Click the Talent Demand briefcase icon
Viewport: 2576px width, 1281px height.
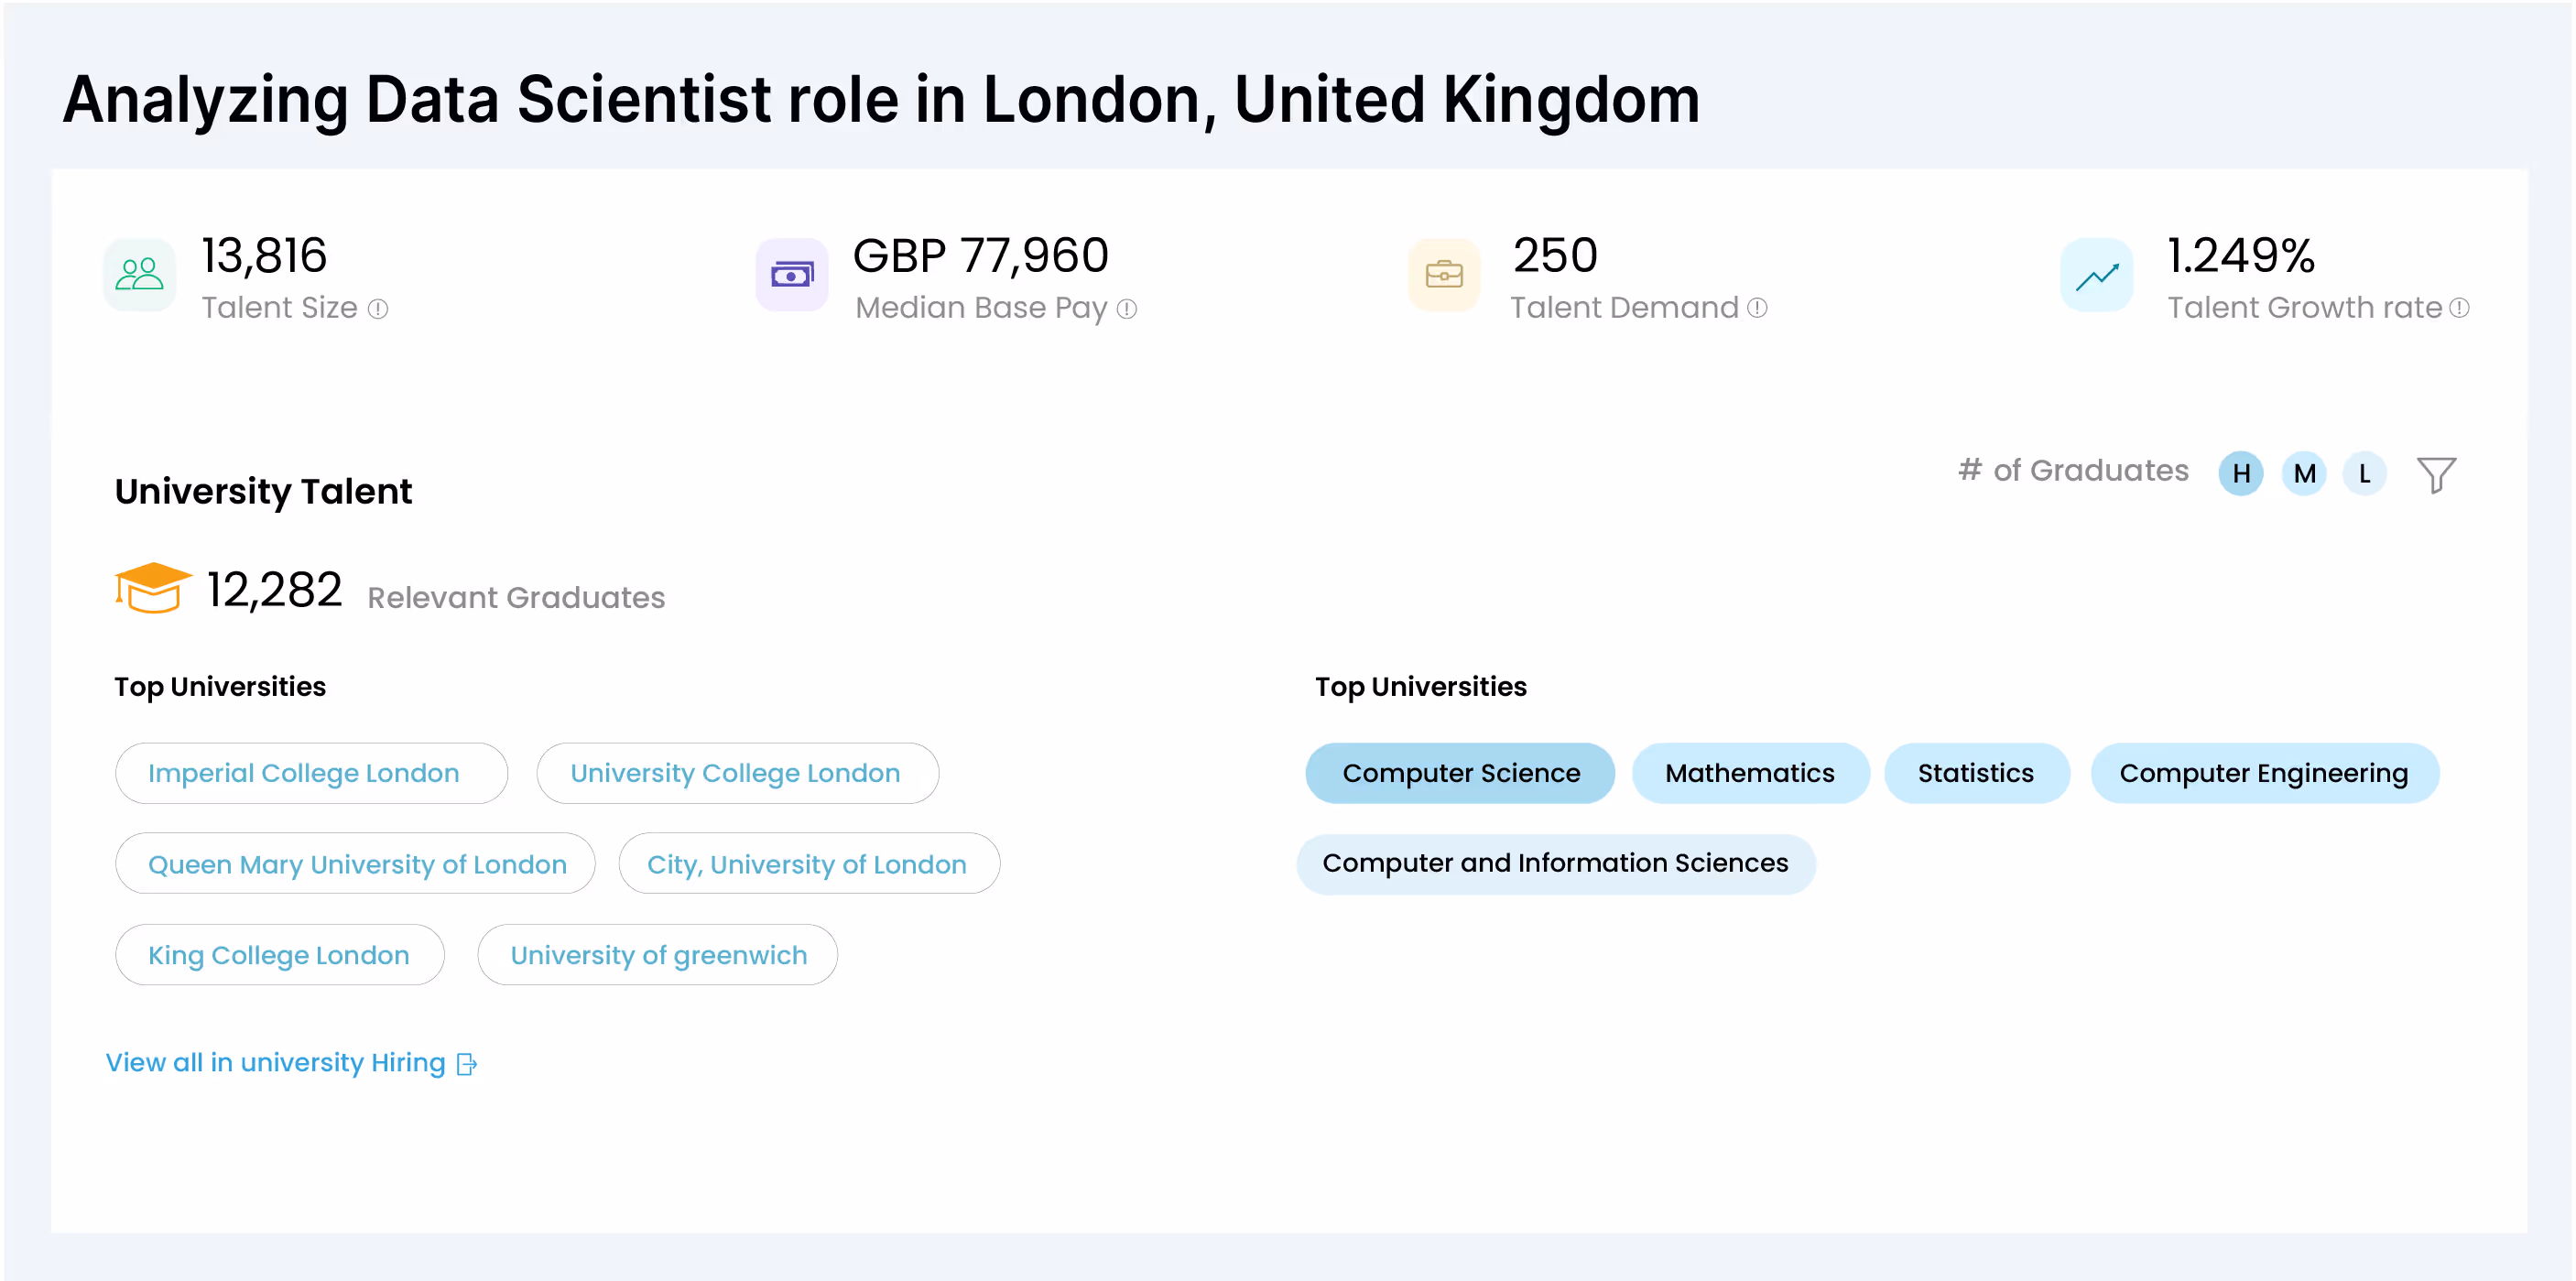click(1444, 274)
